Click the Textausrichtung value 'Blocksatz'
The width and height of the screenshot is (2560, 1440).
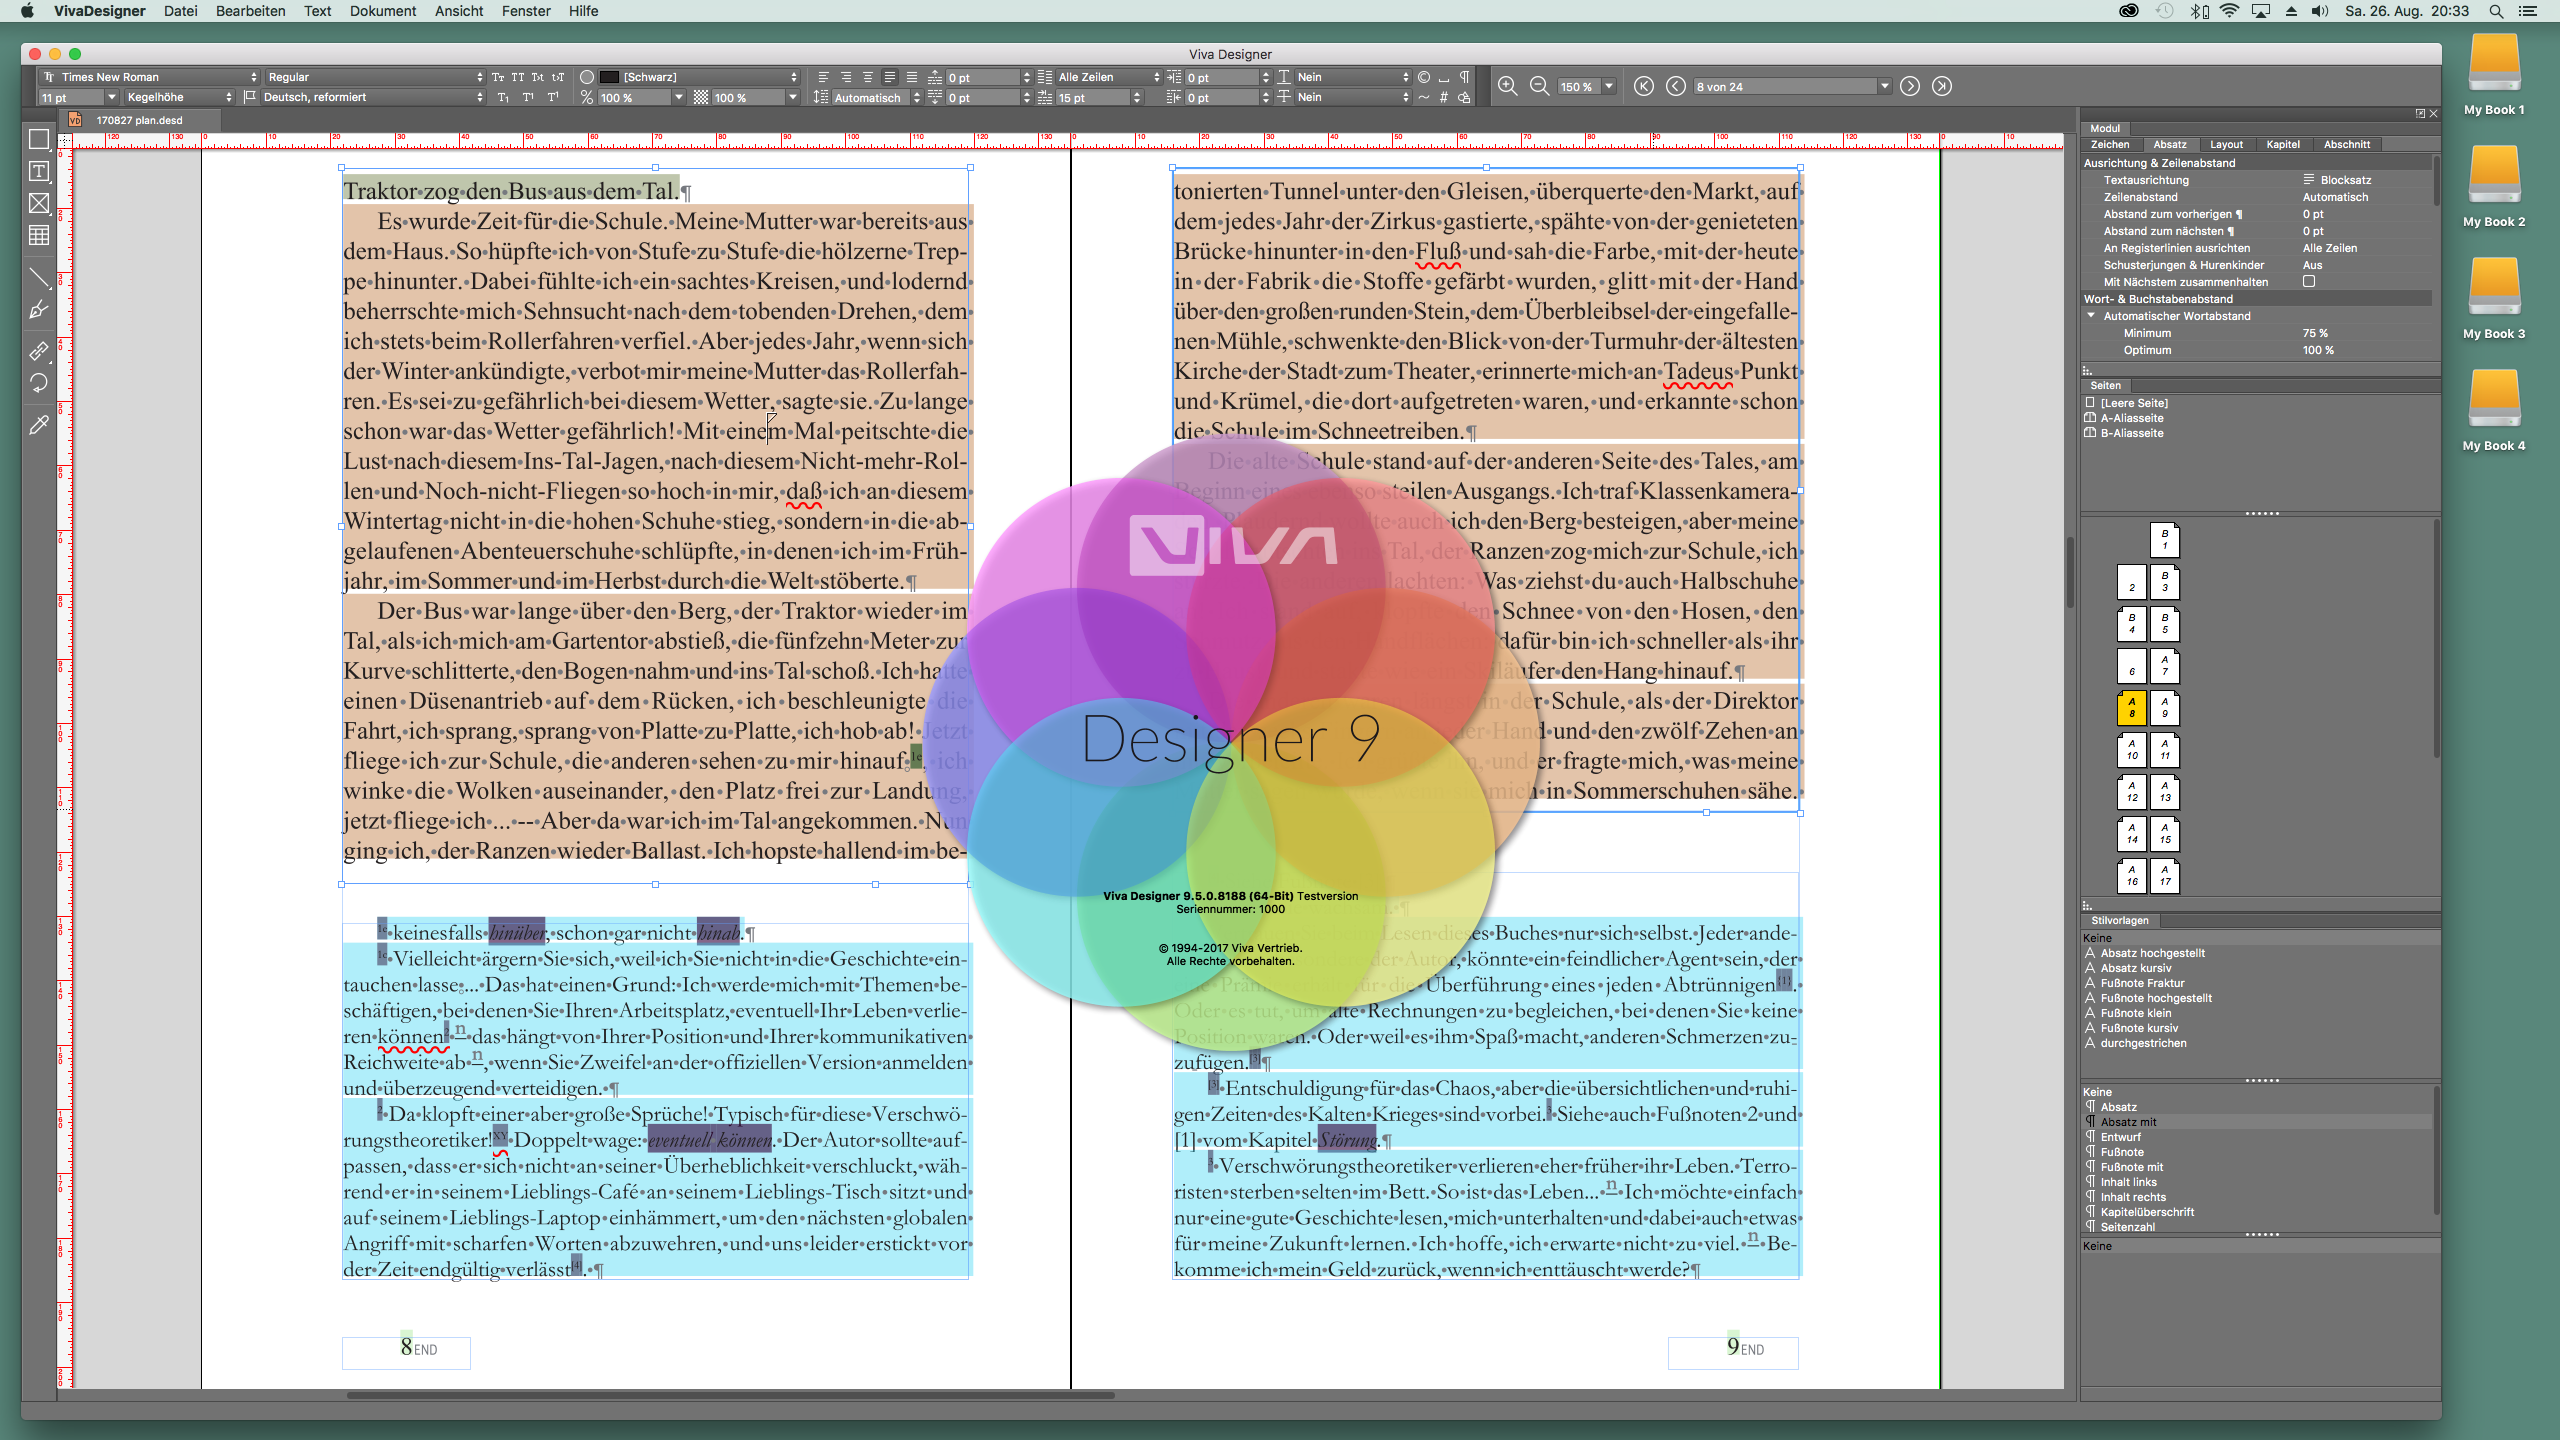[x=2345, y=180]
